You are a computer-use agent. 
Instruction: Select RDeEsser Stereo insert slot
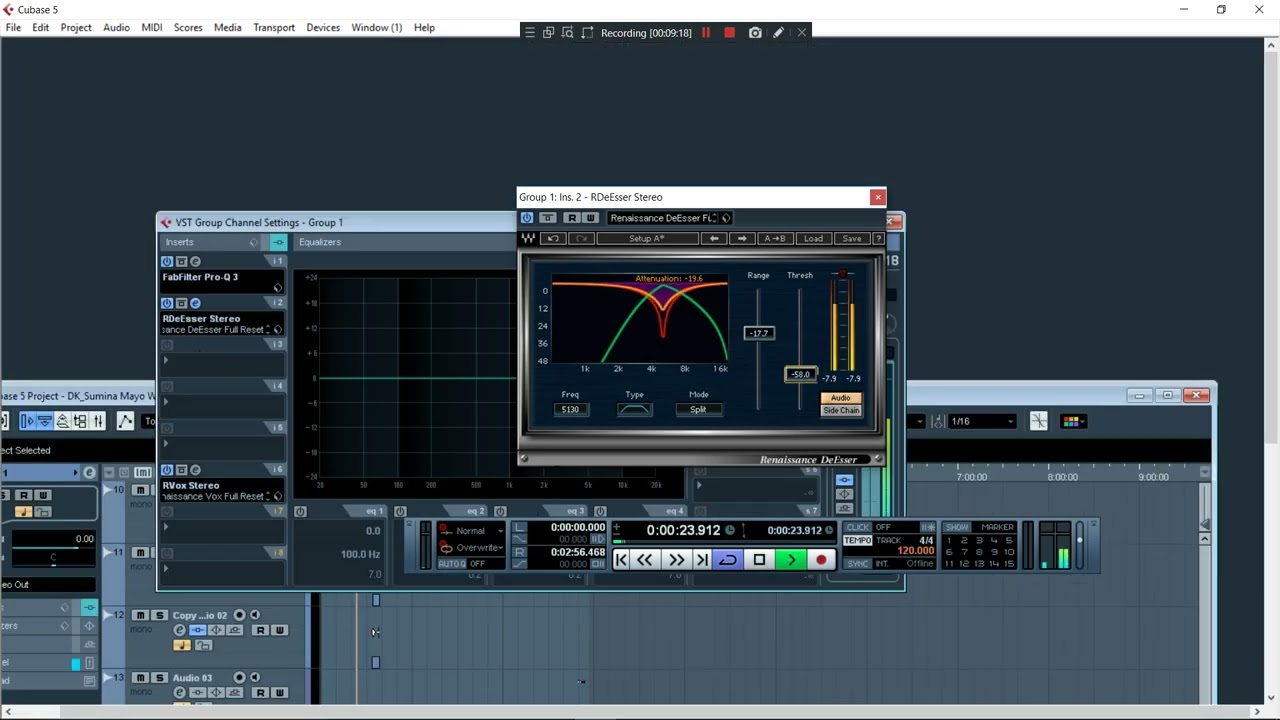click(222, 324)
